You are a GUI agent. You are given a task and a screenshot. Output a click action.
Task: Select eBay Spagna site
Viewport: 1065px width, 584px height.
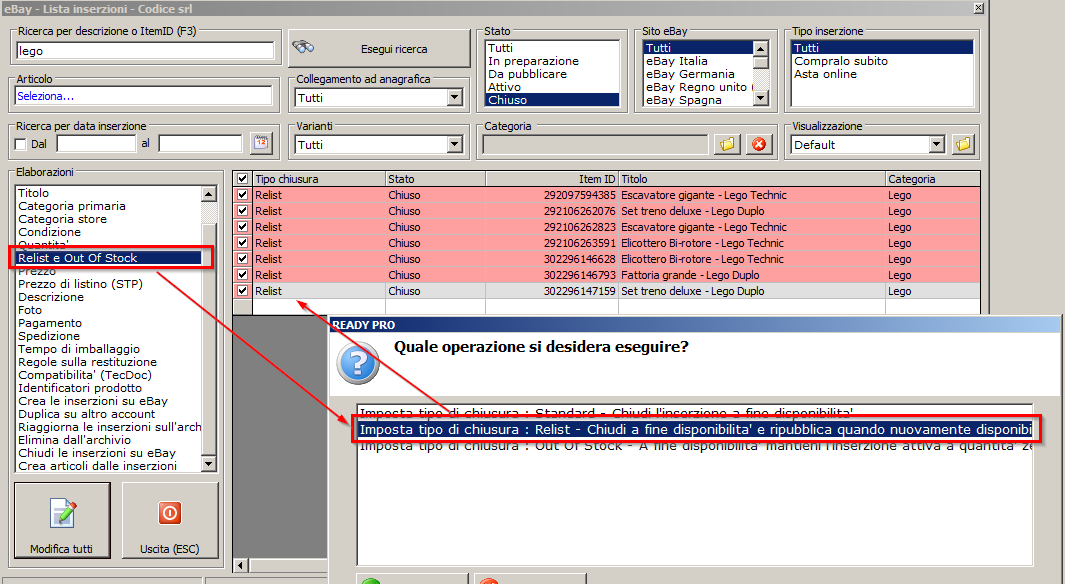click(x=698, y=100)
